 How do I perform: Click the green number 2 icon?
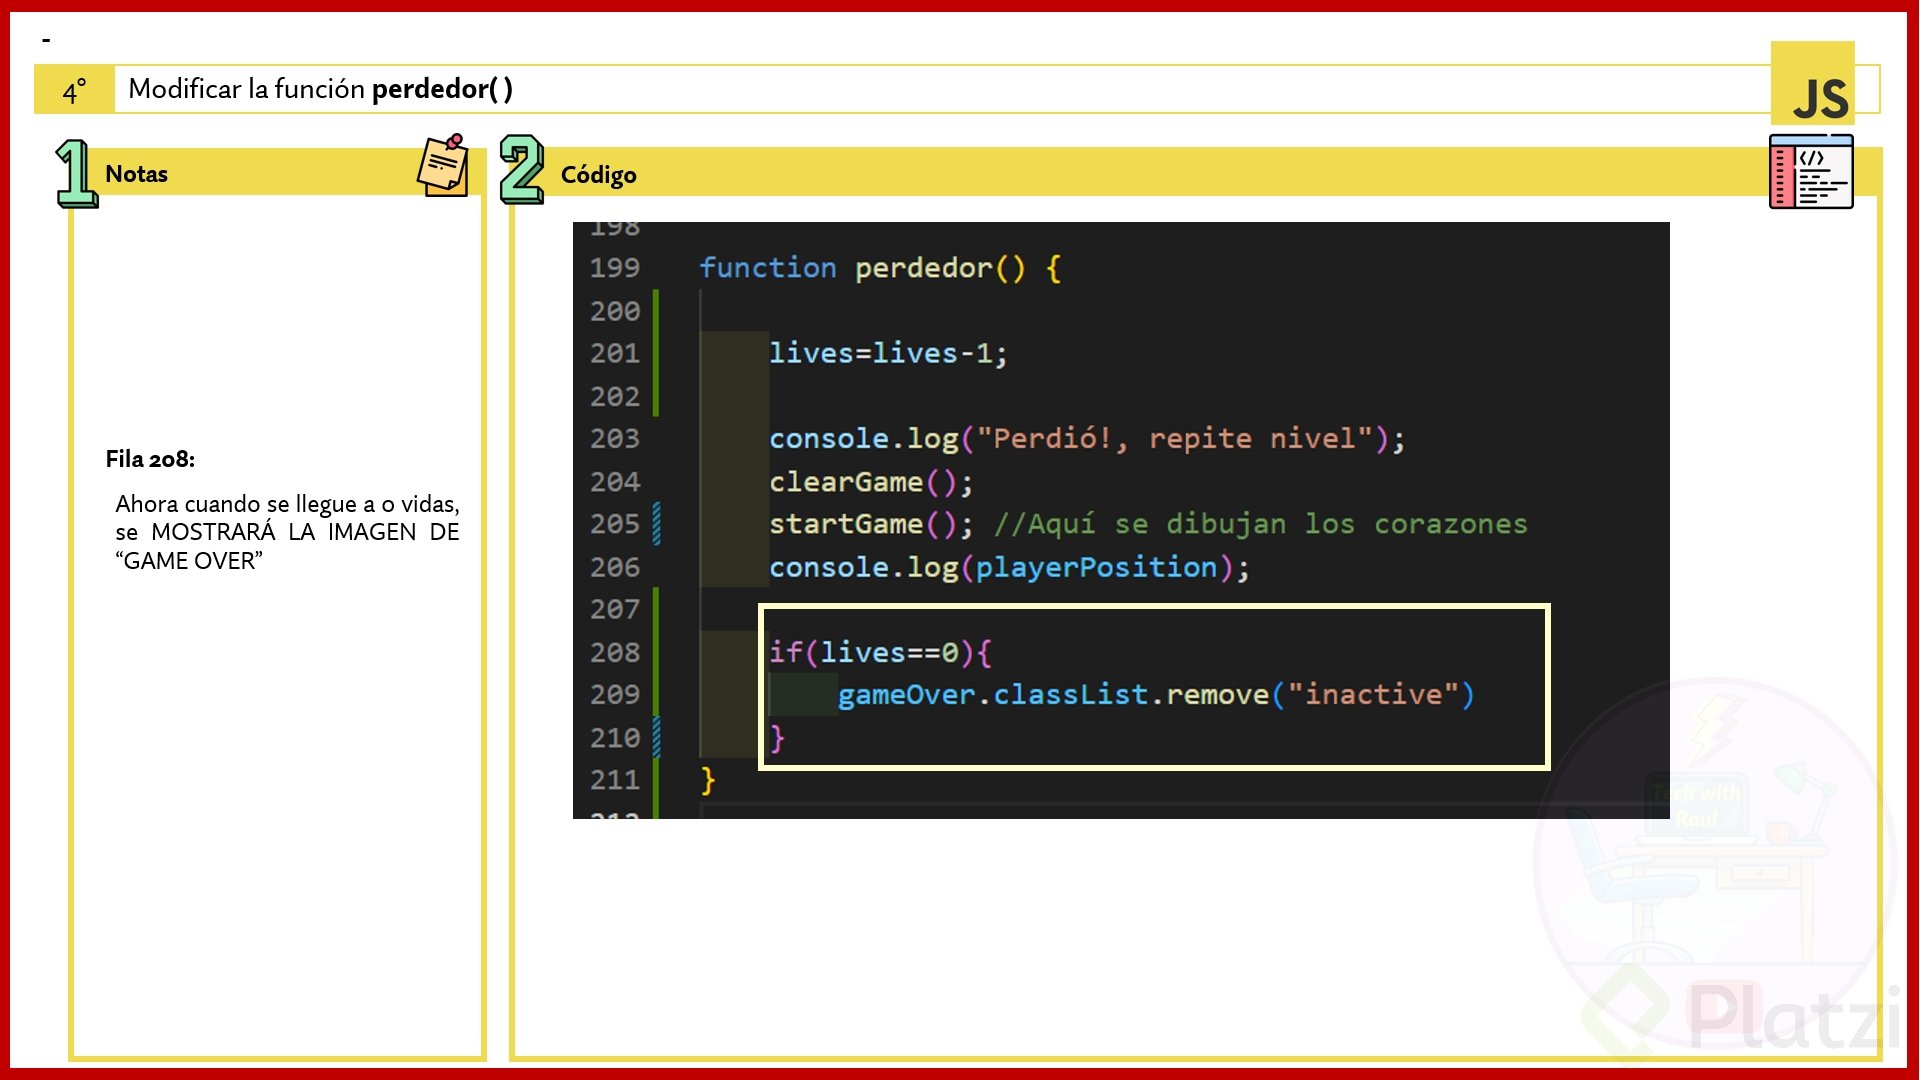[521, 170]
